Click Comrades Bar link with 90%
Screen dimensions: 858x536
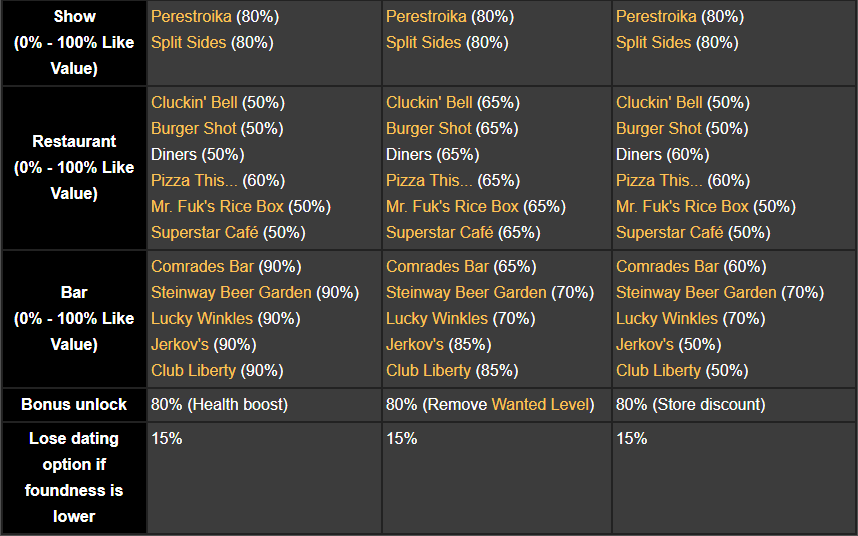tap(202, 267)
